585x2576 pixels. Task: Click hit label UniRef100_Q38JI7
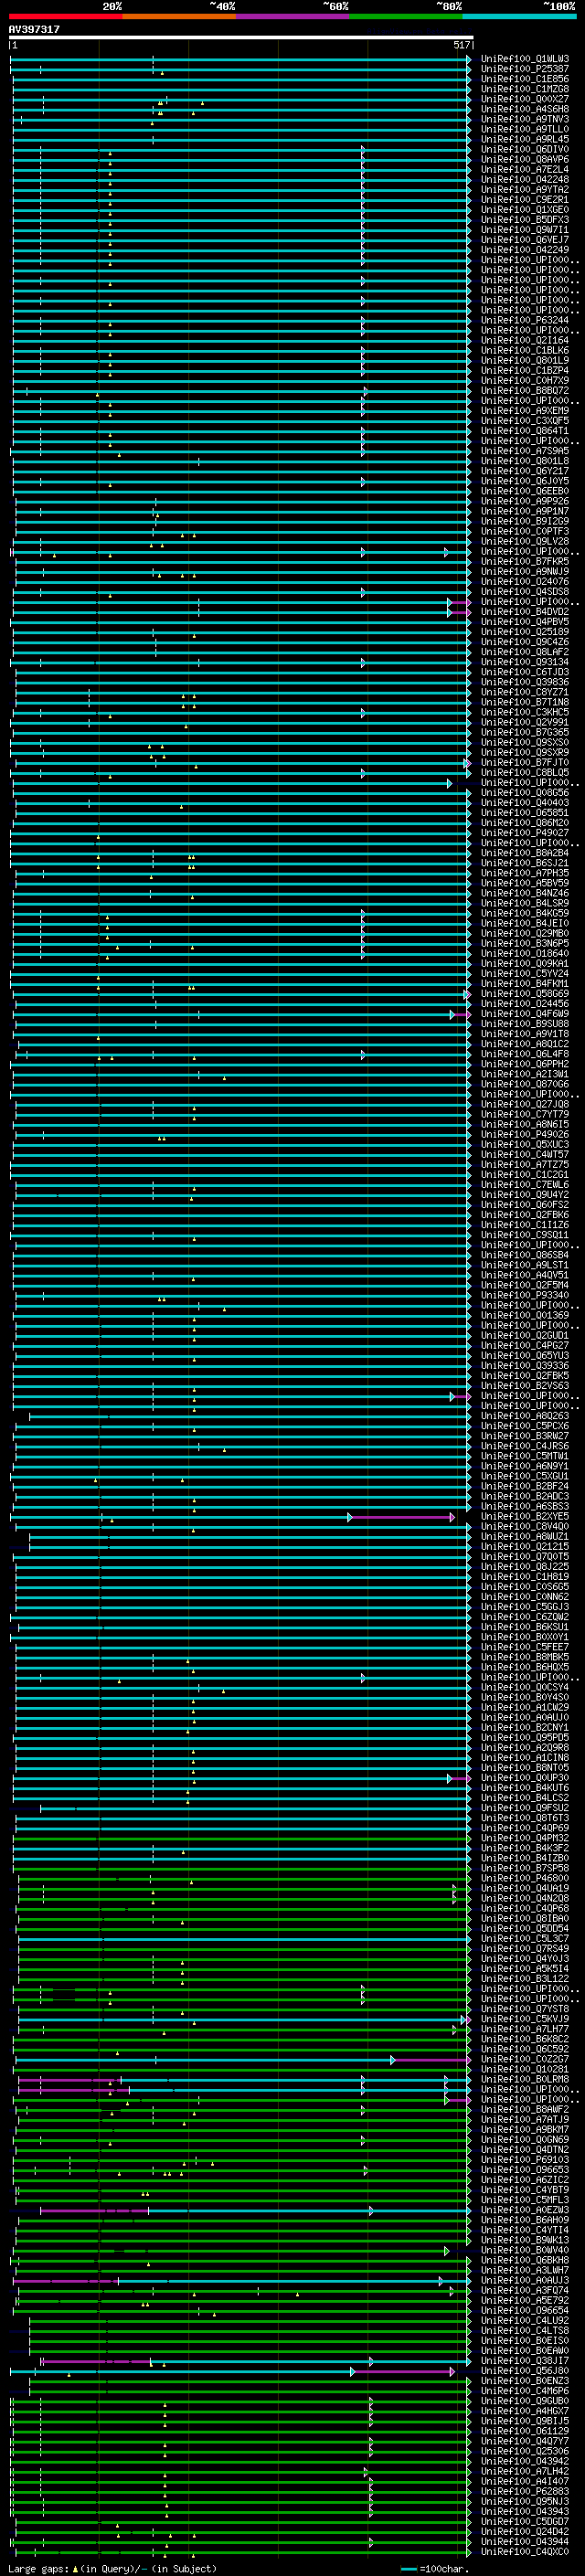tap(525, 2359)
